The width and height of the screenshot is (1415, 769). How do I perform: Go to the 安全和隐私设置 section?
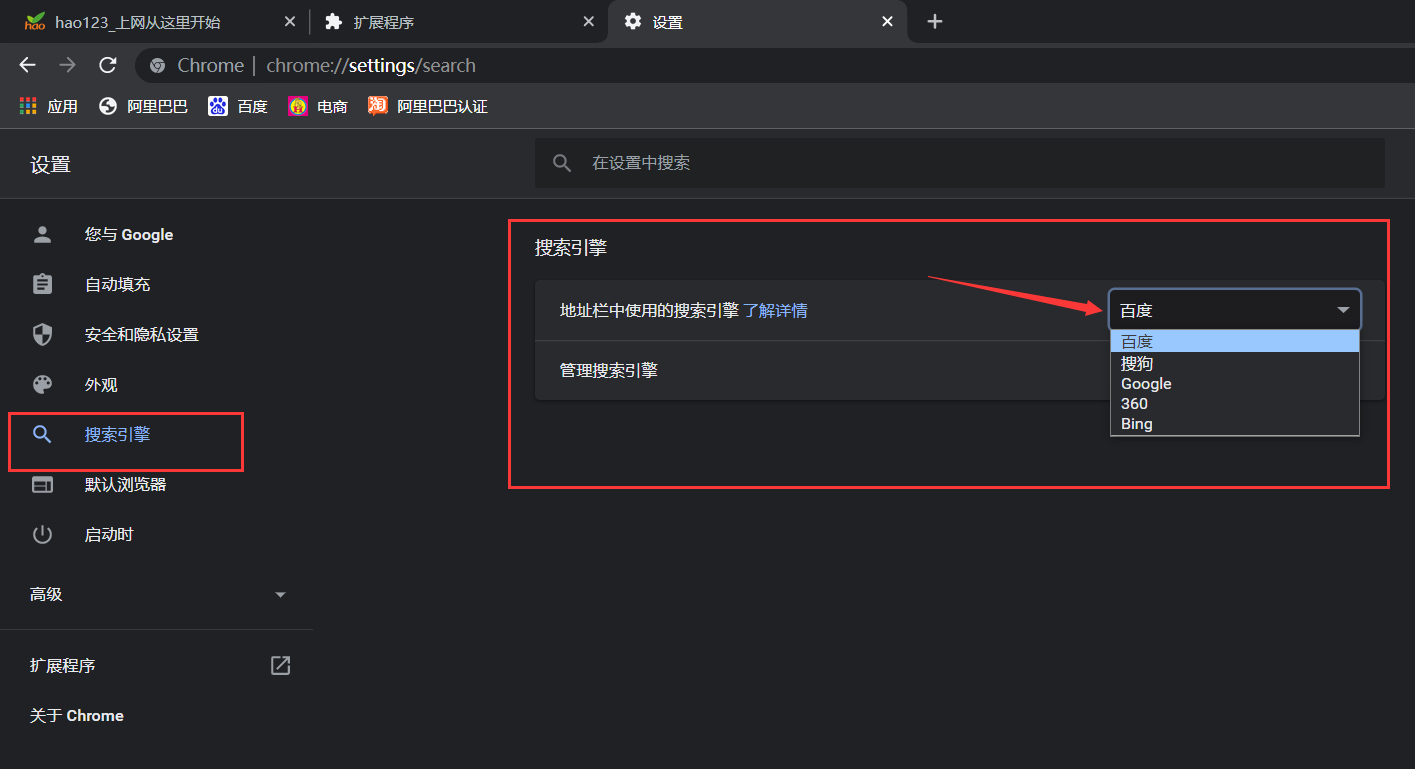click(x=141, y=334)
